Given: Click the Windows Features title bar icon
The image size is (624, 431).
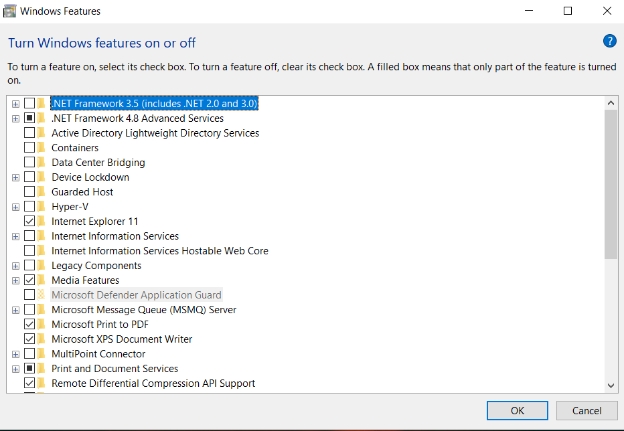Looking at the screenshot, I should coord(9,11).
